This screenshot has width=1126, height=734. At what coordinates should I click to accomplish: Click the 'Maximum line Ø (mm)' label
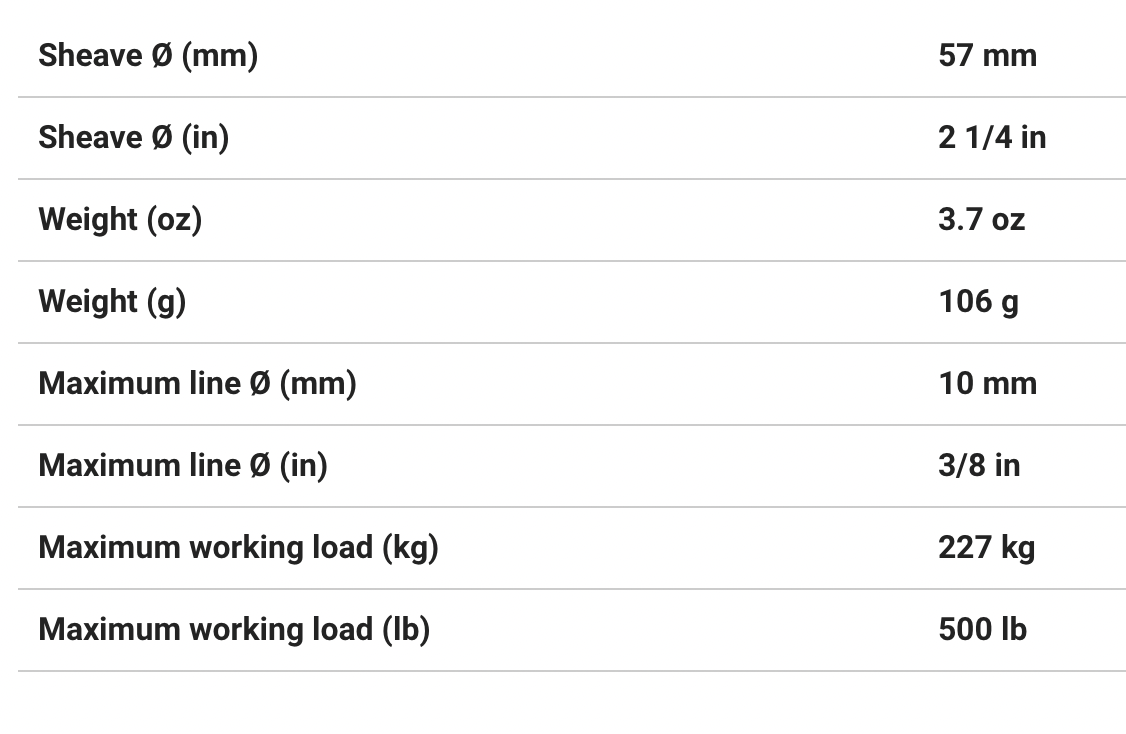tap(197, 383)
